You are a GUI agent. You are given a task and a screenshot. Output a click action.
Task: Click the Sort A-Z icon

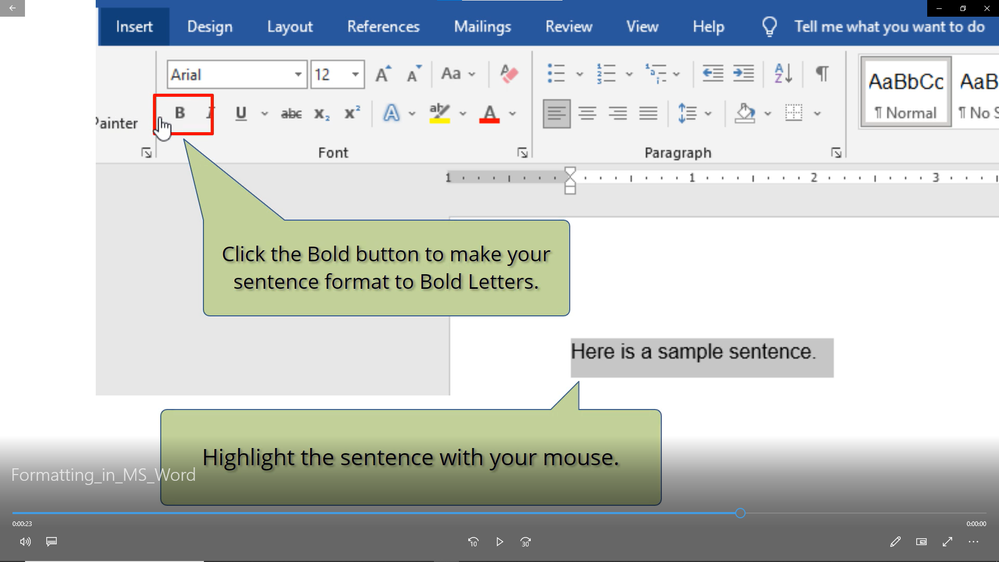click(x=783, y=73)
